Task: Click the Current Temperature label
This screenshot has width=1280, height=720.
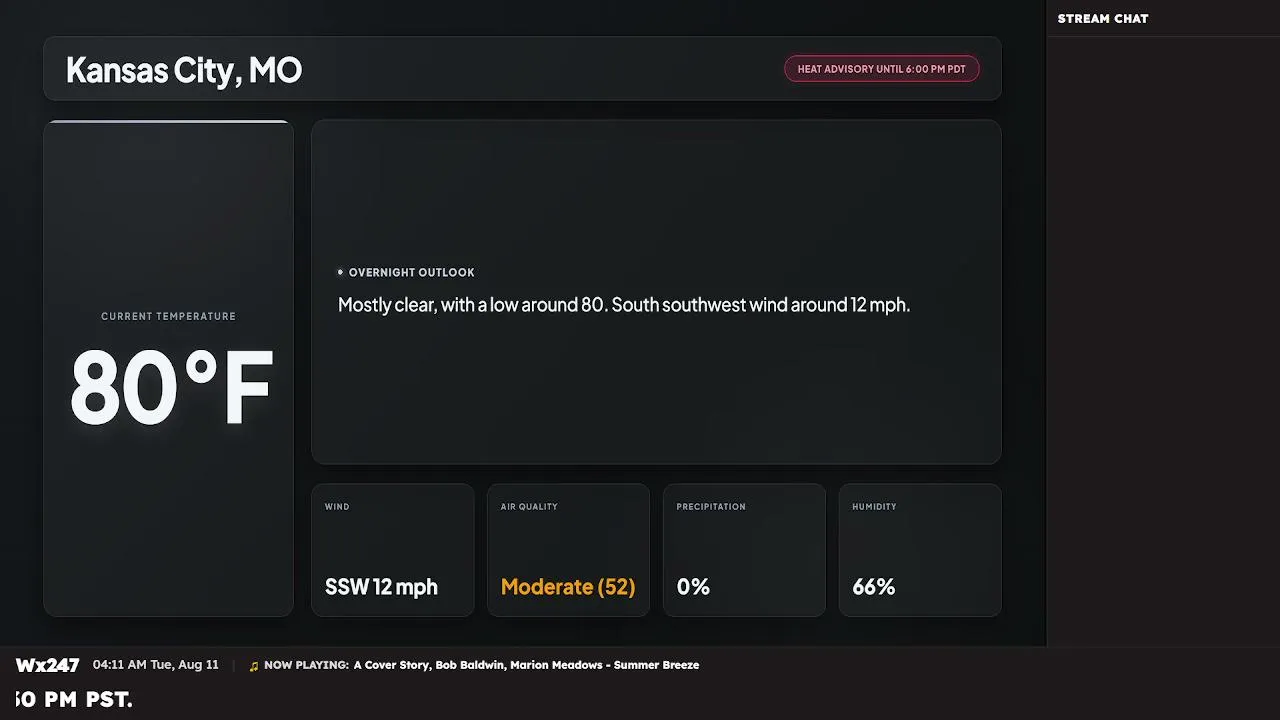Action: [168, 316]
